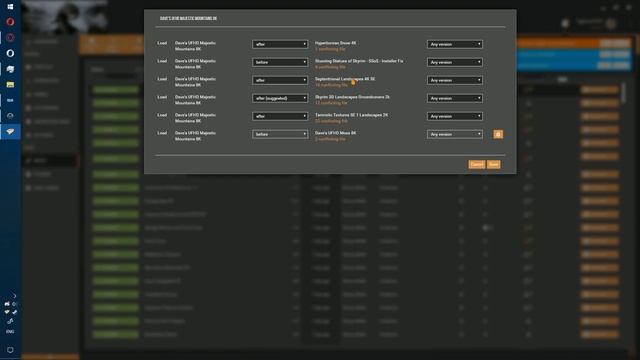Image resolution: width=640 pixels, height=360 pixels.
Task: Open load order dropdown for Dave's UFHD Moss 8K
Action: [280, 134]
